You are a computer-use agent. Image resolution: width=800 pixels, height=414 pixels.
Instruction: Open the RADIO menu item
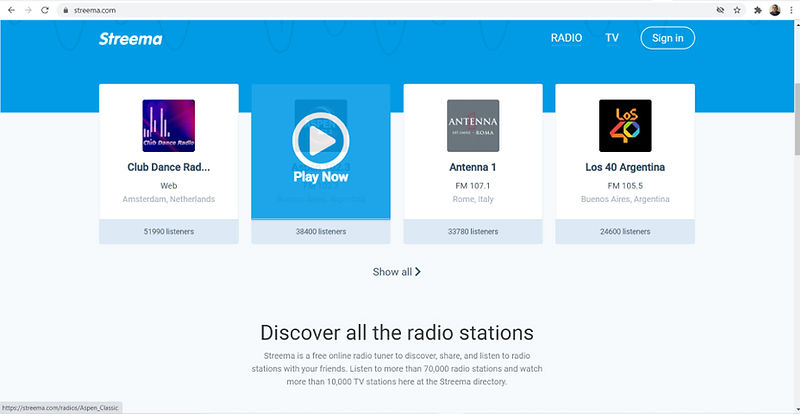(566, 38)
